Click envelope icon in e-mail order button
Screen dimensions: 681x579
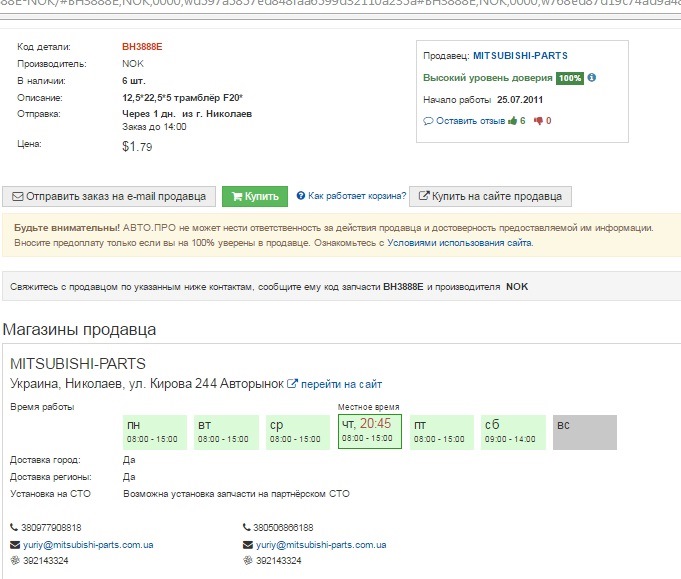coord(18,196)
